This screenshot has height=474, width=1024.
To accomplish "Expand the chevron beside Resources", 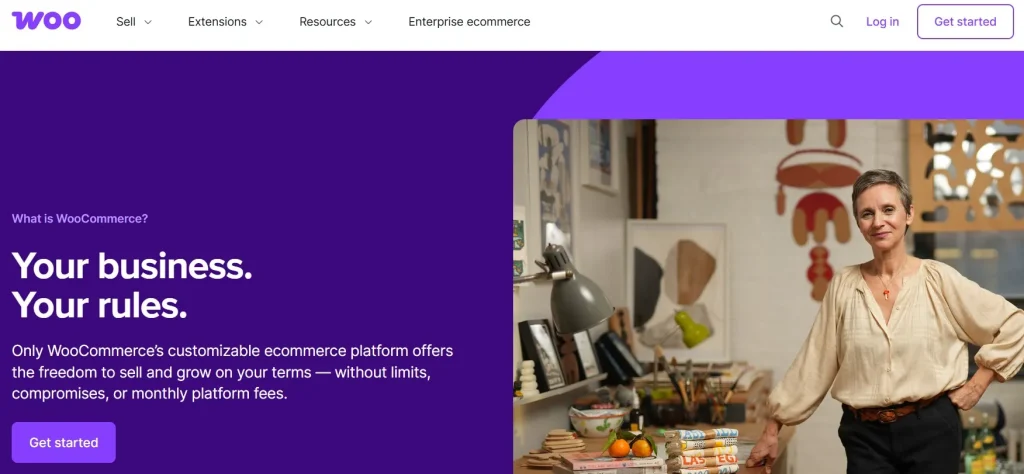I will coord(368,22).
